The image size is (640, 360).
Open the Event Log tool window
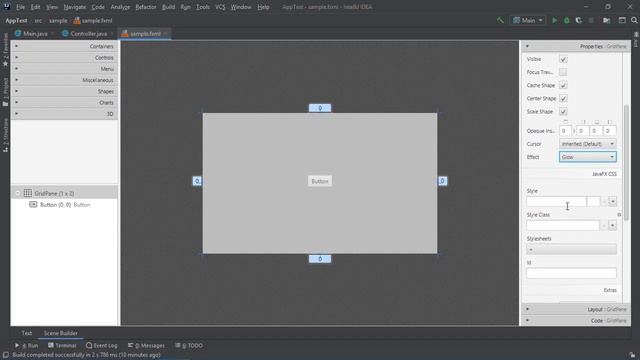click(x=102, y=345)
